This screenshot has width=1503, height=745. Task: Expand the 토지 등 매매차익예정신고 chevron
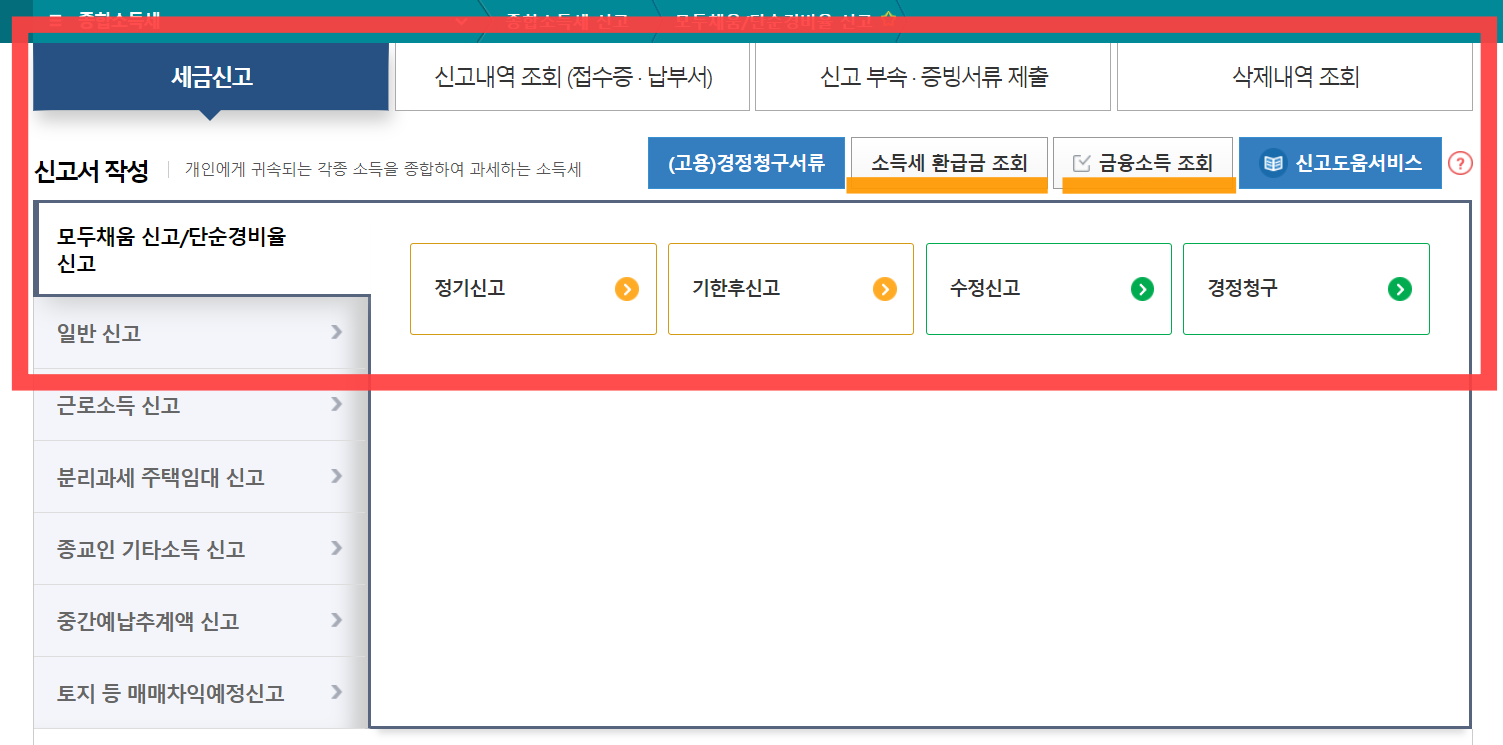click(x=337, y=692)
